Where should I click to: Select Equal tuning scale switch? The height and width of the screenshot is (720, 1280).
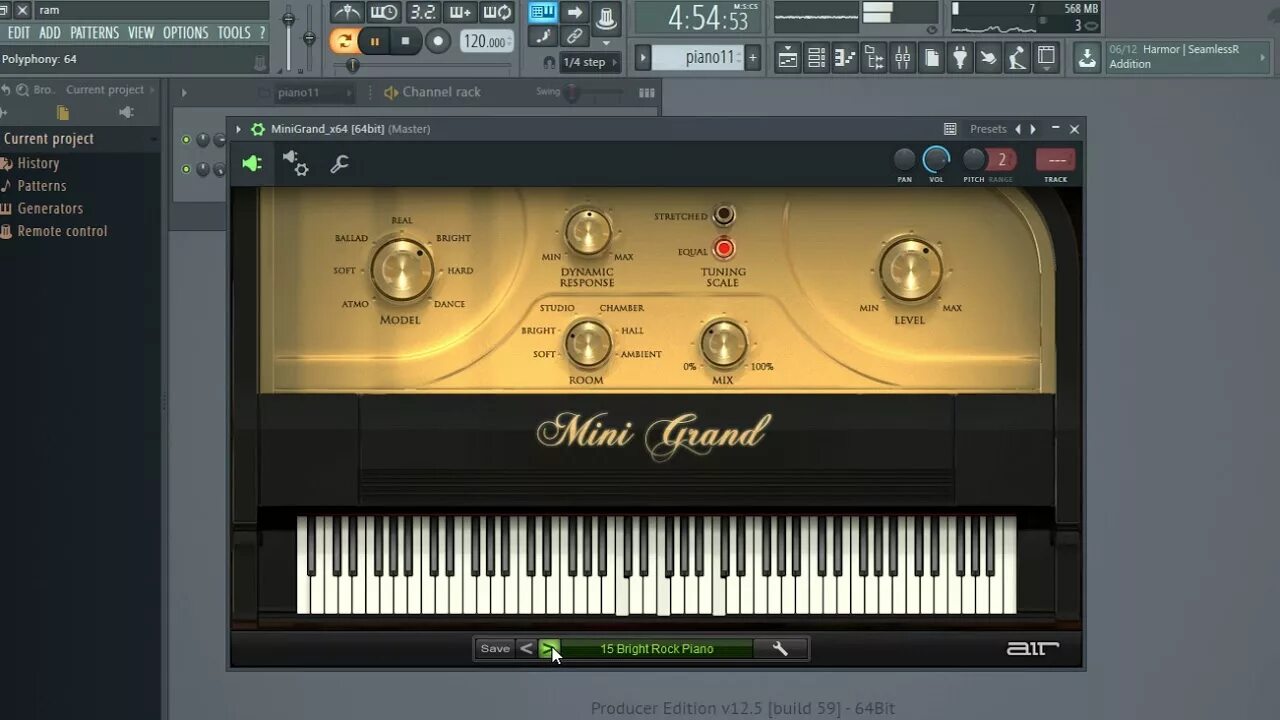(x=724, y=249)
